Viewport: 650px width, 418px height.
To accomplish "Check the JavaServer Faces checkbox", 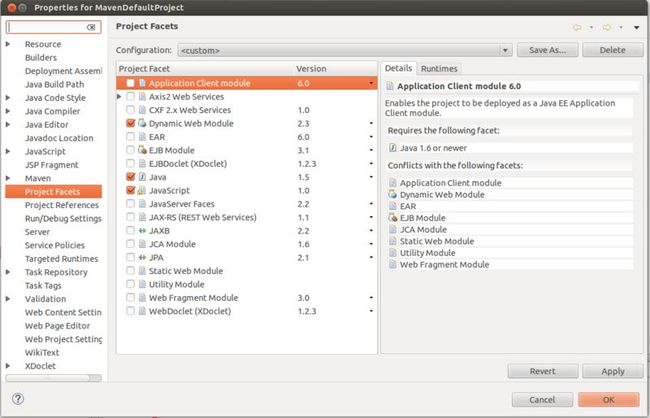I will click(x=130, y=204).
